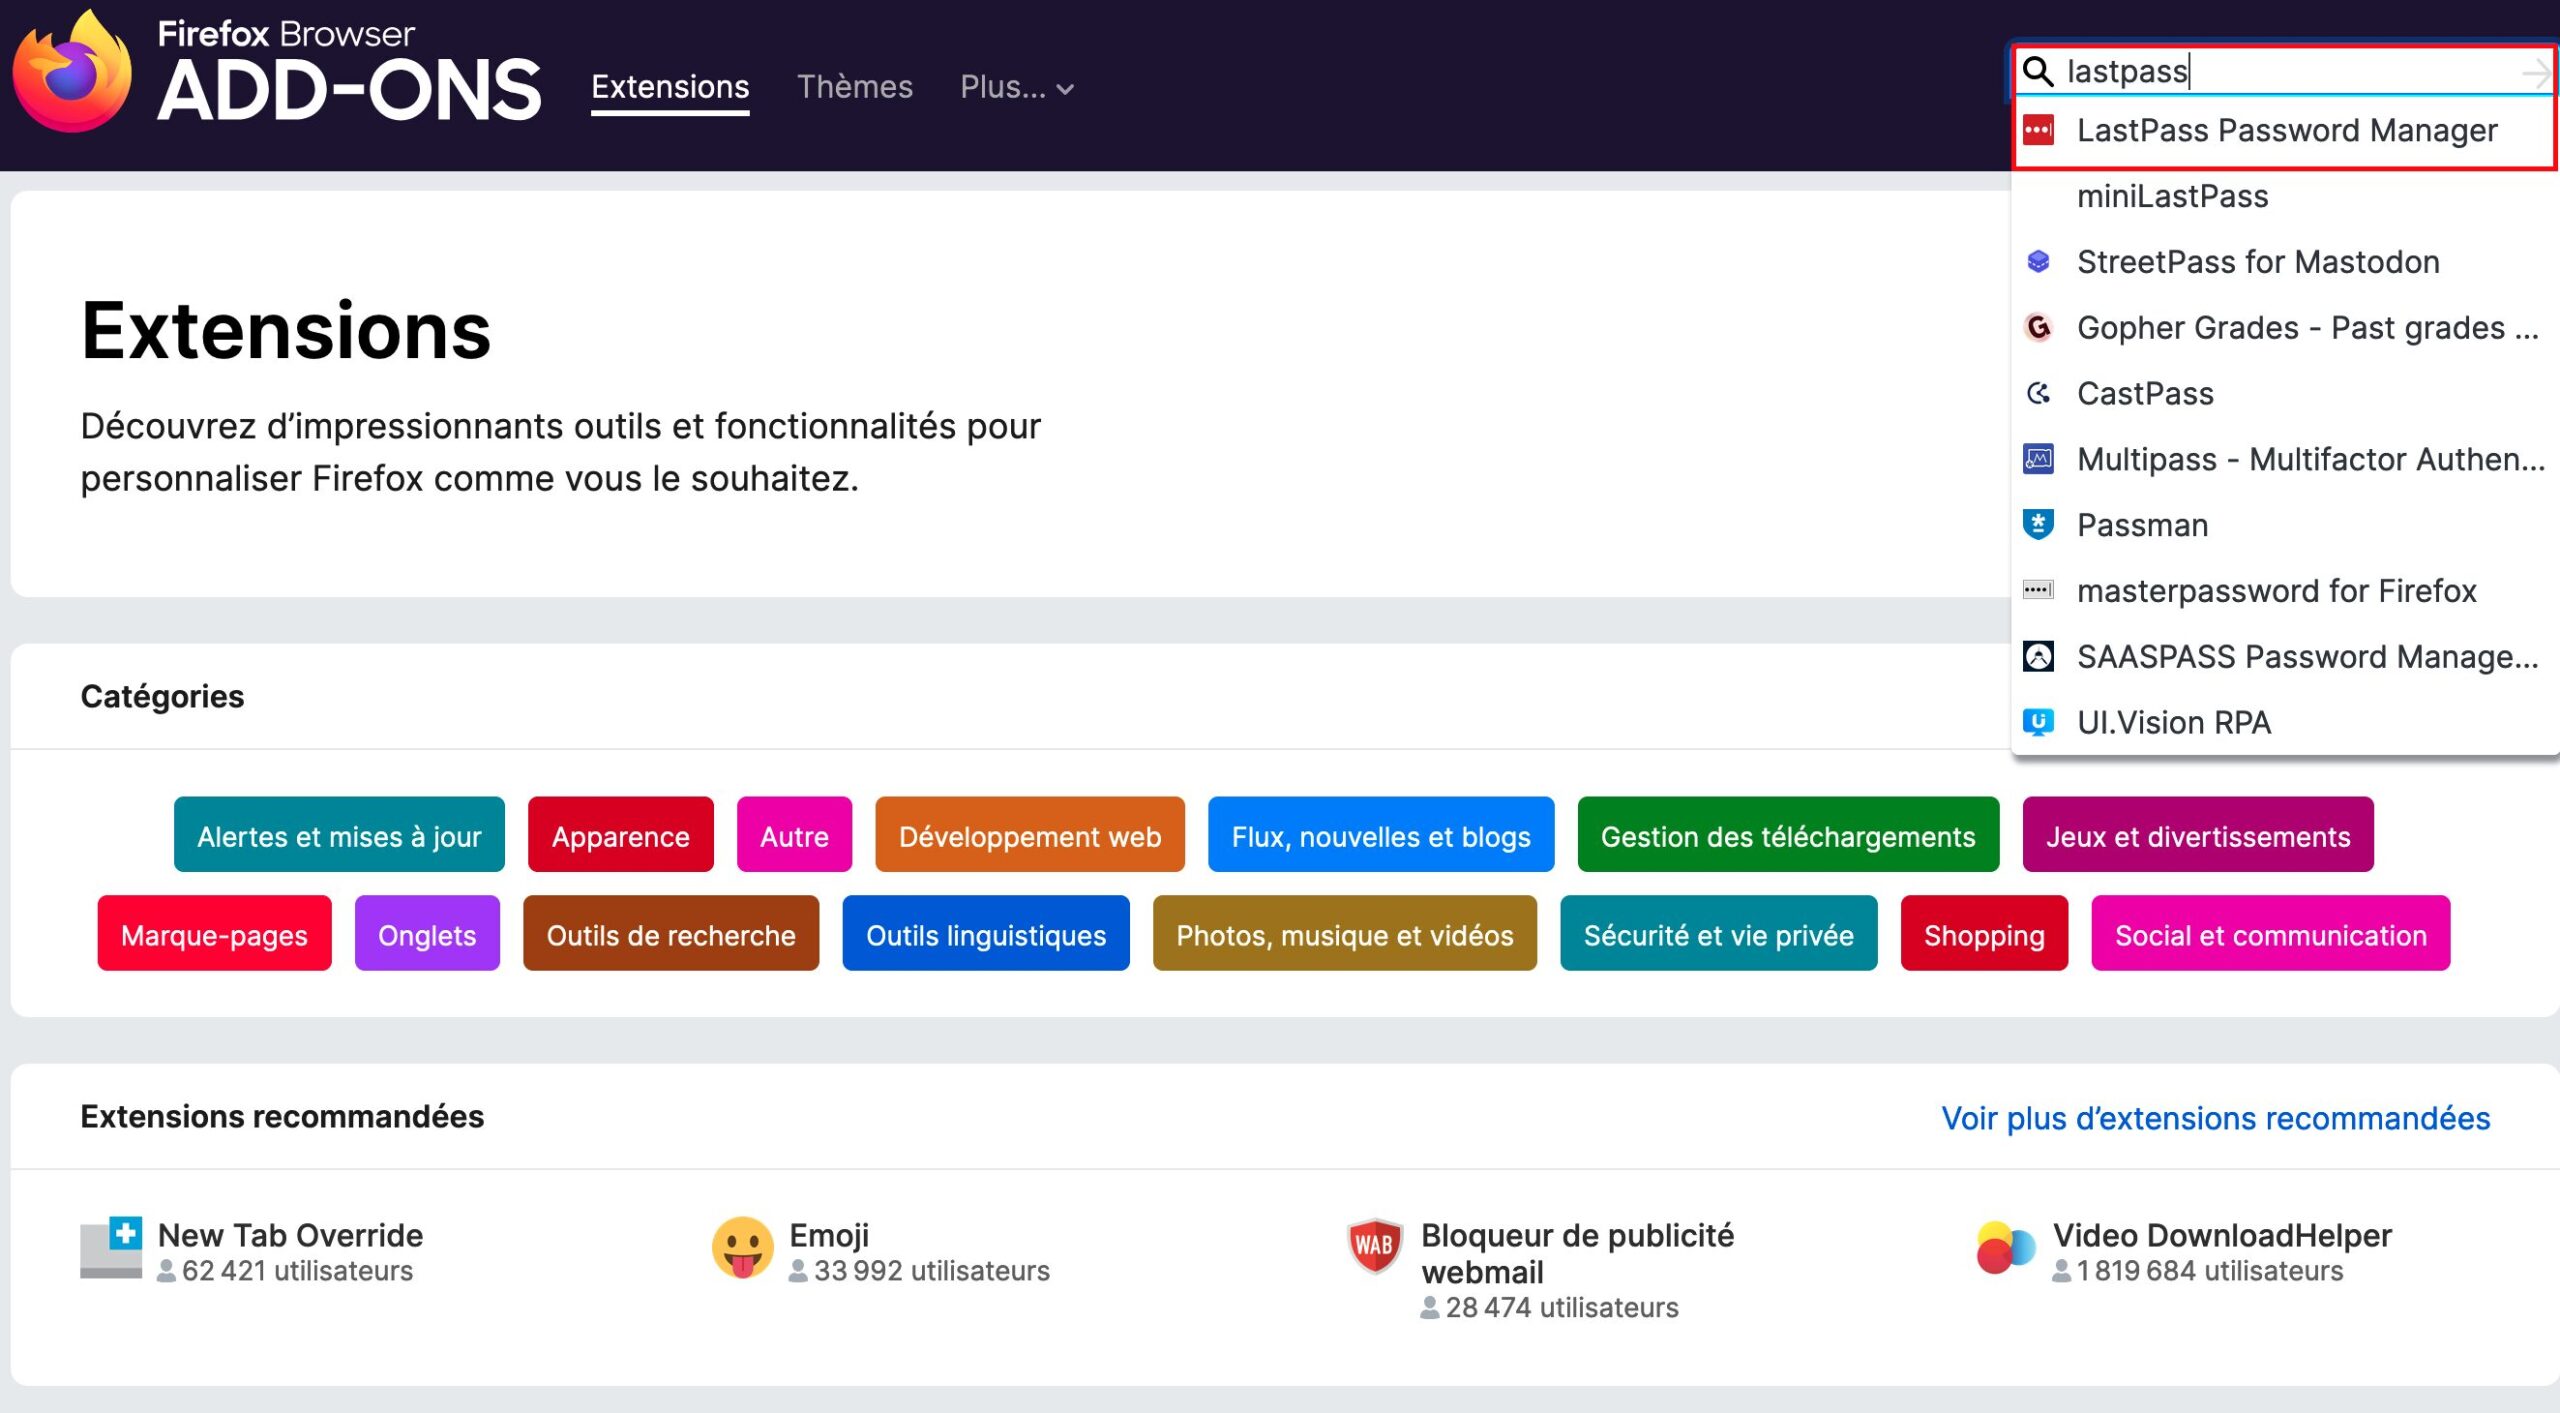The height and width of the screenshot is (1413, 2560).
Task: Click the Gopher Grades suggestion icon
Action: click(x=2038, y=328)
